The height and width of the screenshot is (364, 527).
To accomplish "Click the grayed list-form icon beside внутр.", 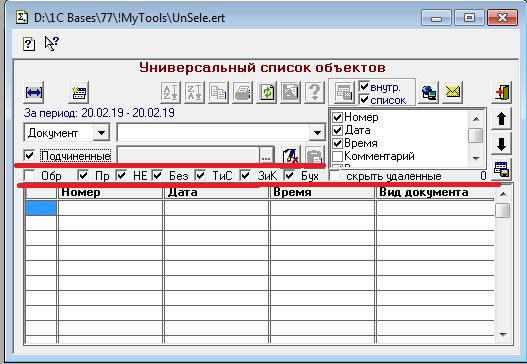I will click(x=344, y=93).
